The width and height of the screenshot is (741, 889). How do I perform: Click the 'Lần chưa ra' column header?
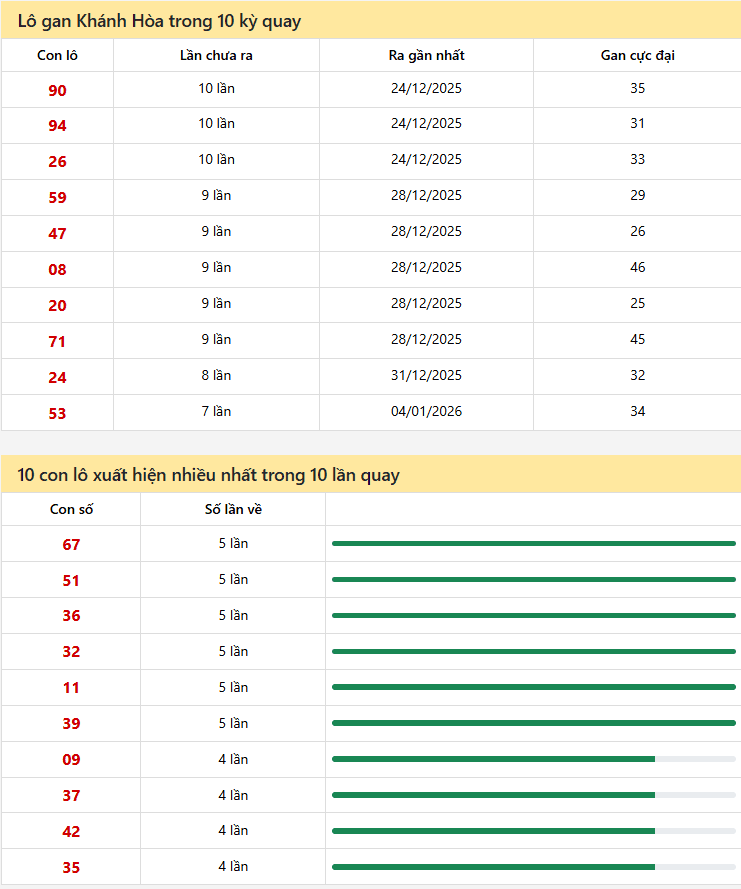pyautogui.click(x=216, y=55)
